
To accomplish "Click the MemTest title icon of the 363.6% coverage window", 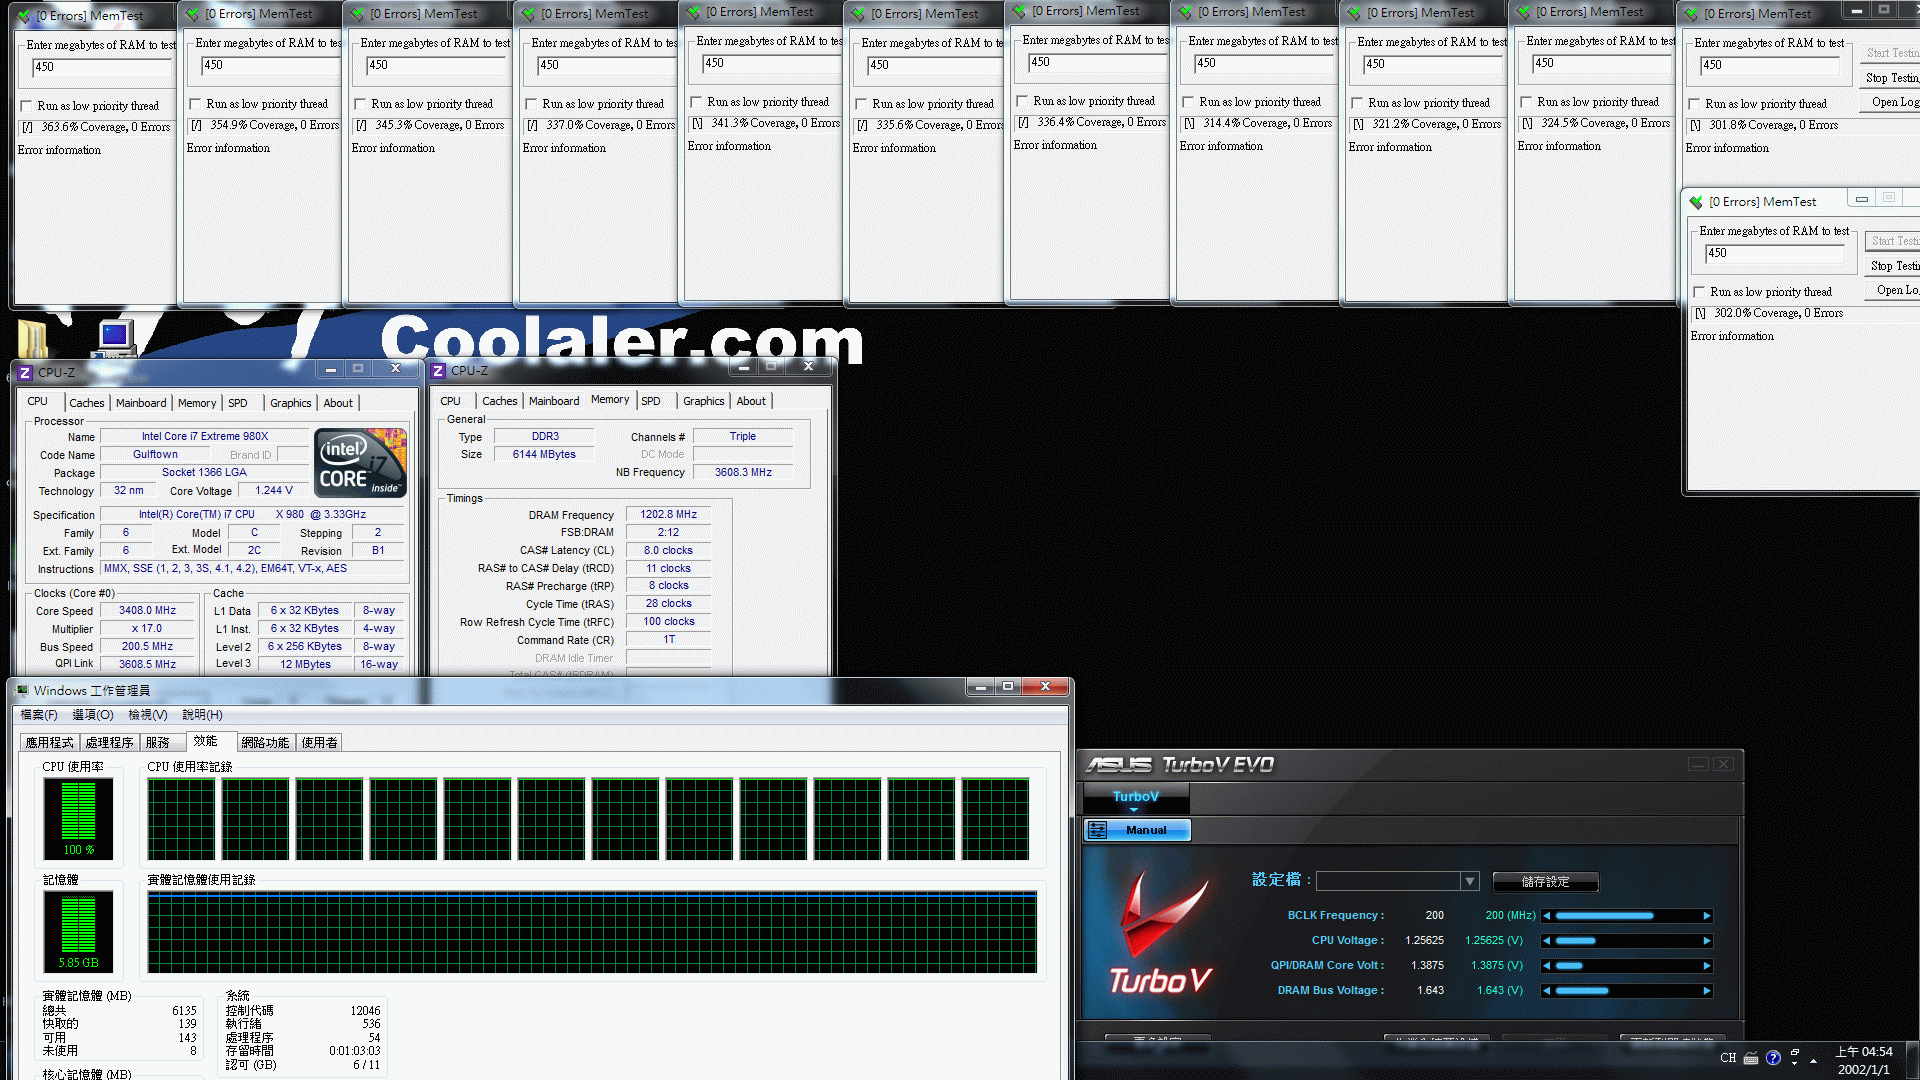I will pos(24,16).
